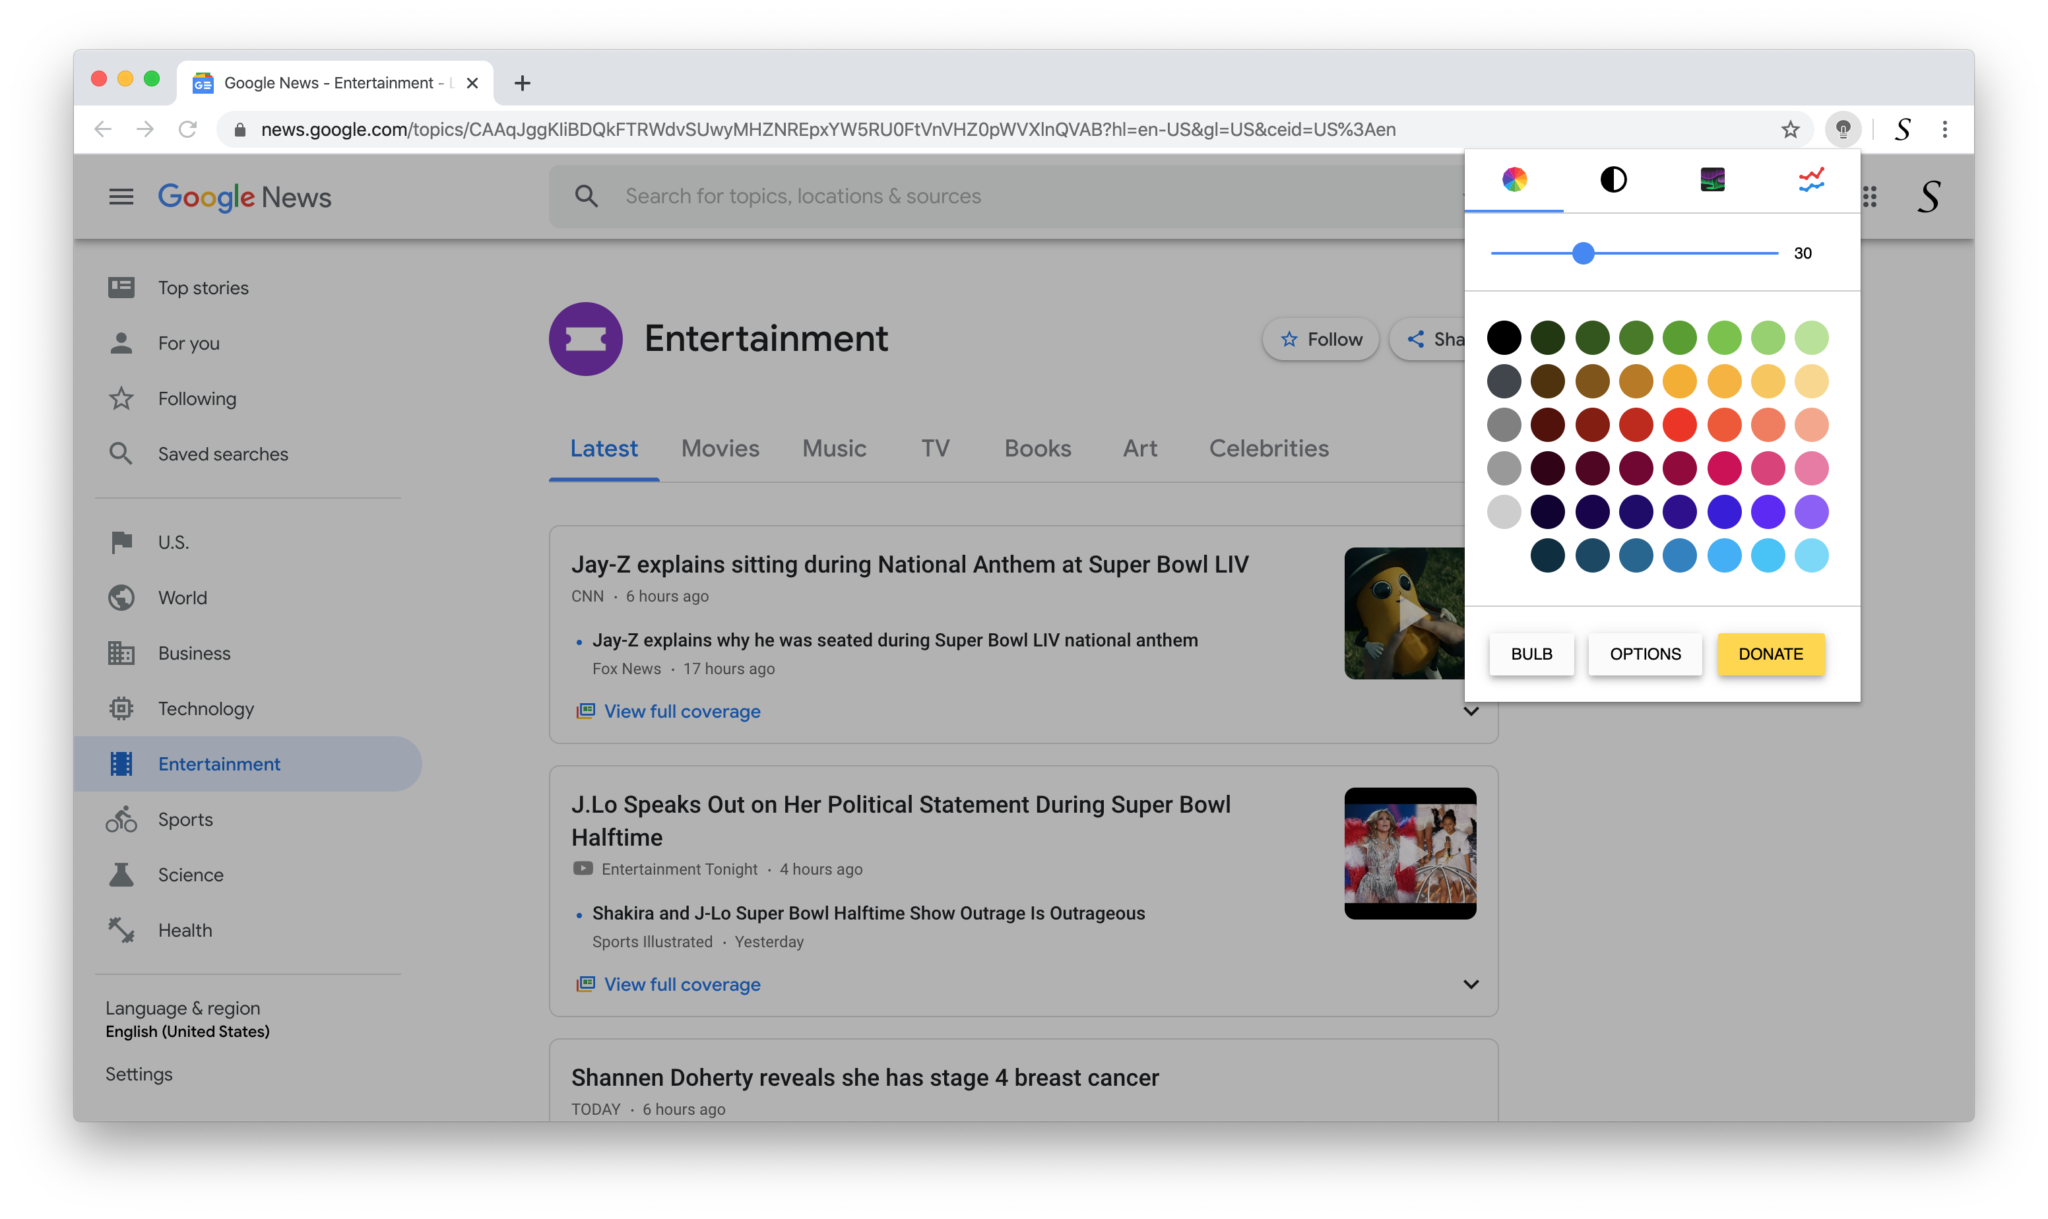Play the Jay-Z story video thumbnail

pos(1404,613)
